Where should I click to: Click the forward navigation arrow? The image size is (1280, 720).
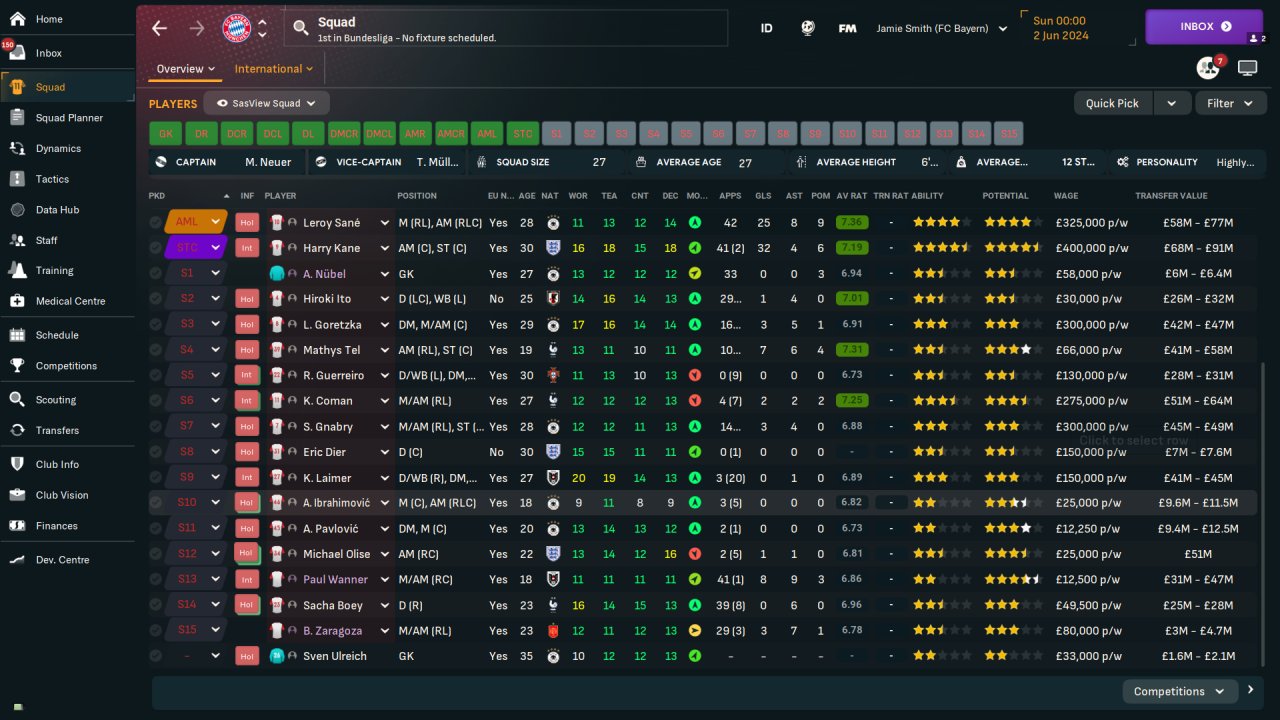197,28
